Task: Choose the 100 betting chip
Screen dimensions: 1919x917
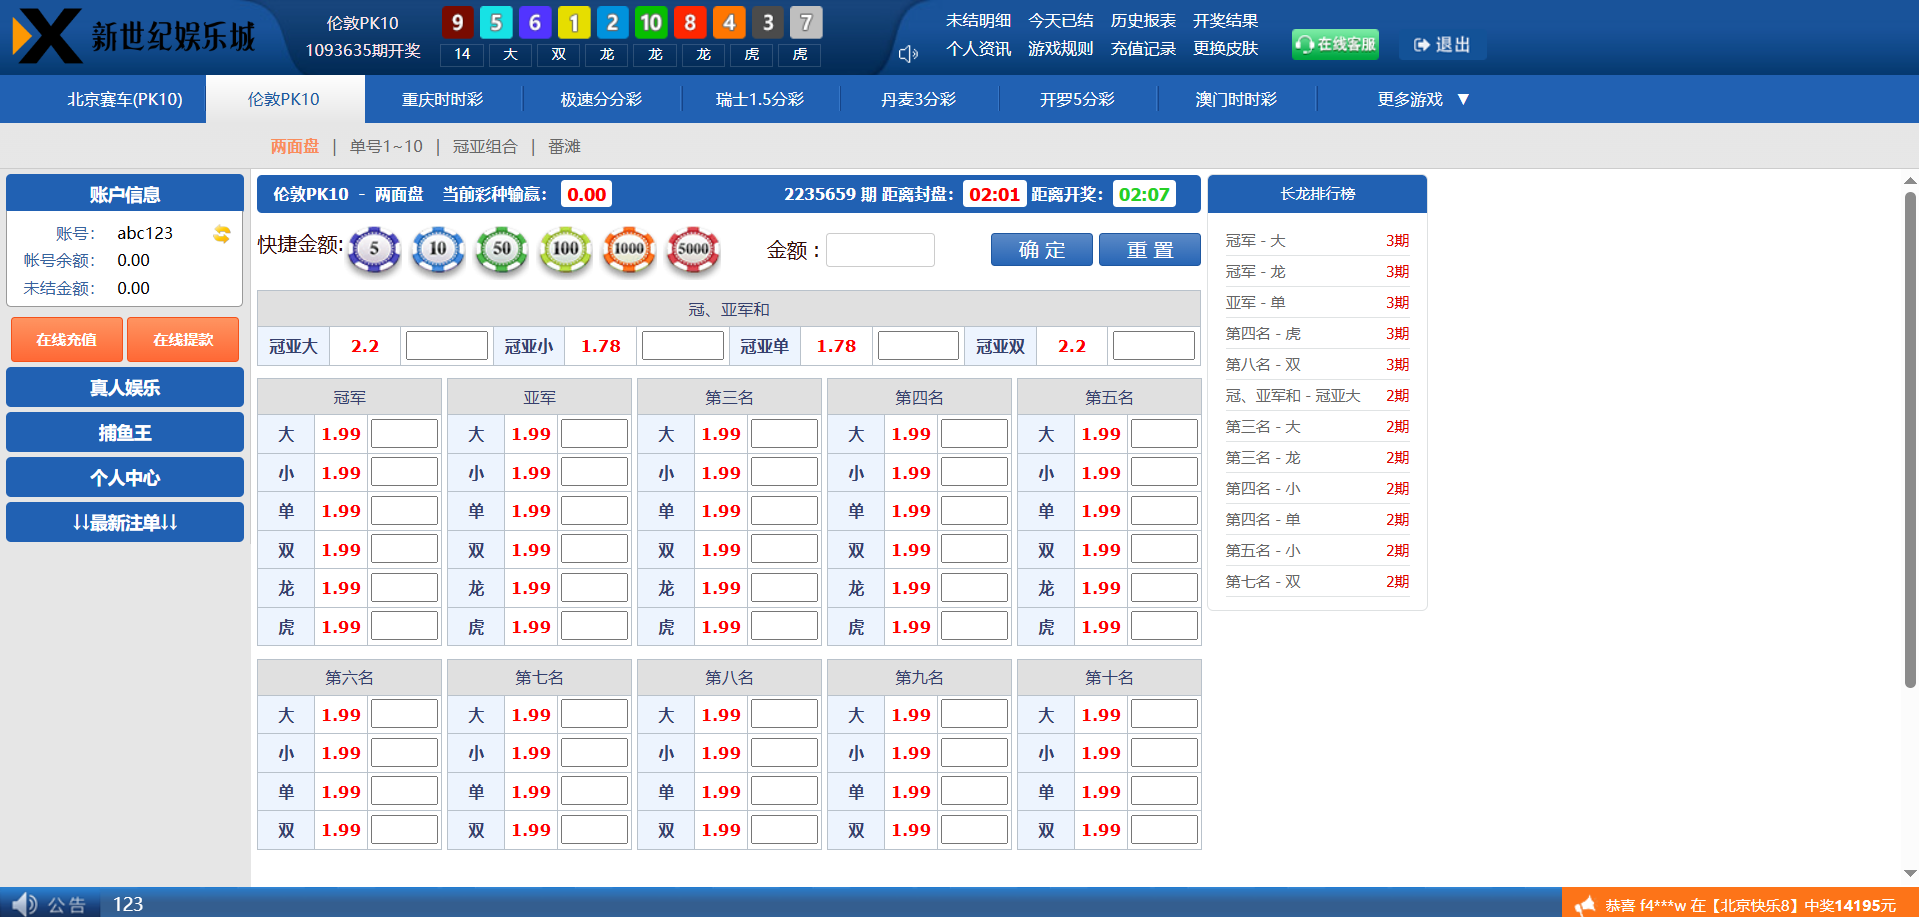Action: pos(566,249)
